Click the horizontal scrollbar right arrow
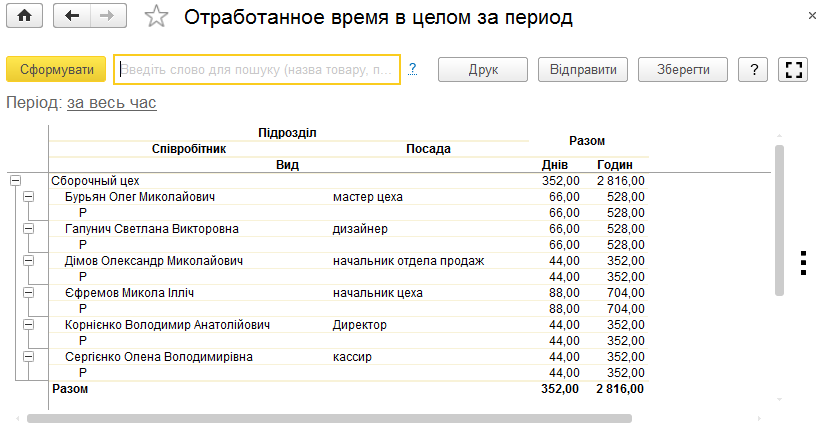Viewport: 819px width, 432px height. pyautogui.click(x=759, y=418)
